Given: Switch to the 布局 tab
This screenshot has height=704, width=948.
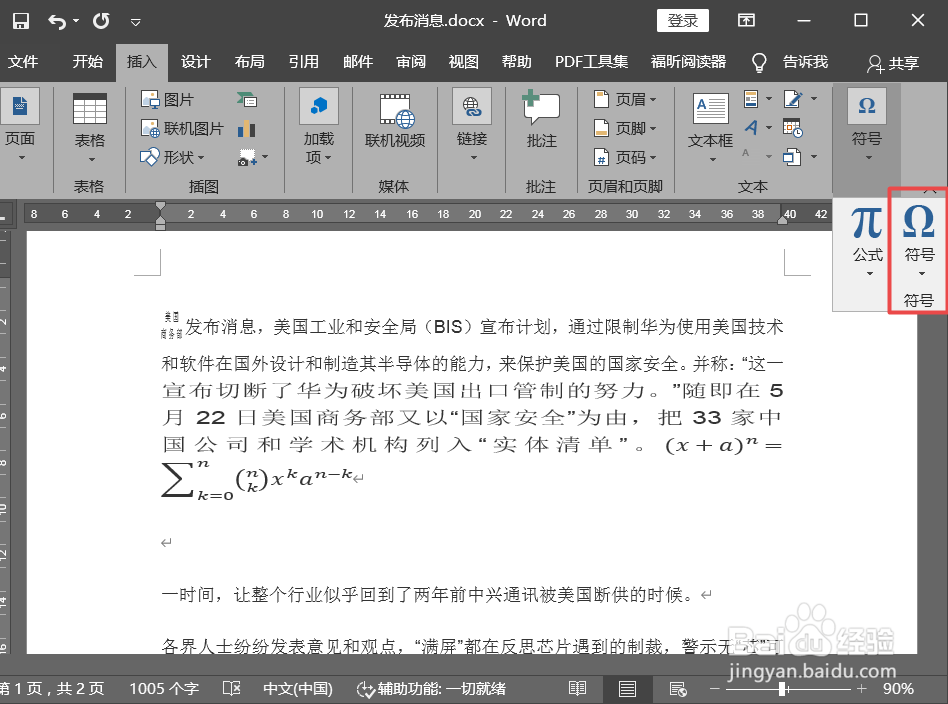Looking at the screenshot, I should pyautogui.click(x=249, y=62).
